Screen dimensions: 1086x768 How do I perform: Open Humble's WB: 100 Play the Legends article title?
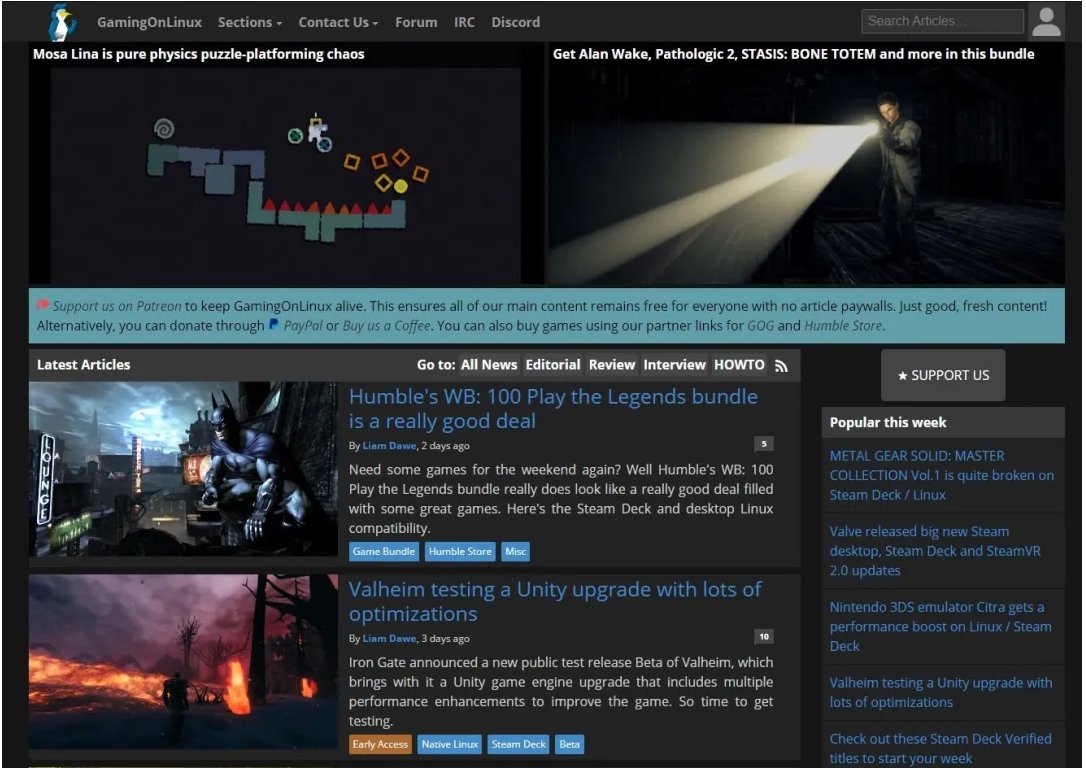pos(553,409)
